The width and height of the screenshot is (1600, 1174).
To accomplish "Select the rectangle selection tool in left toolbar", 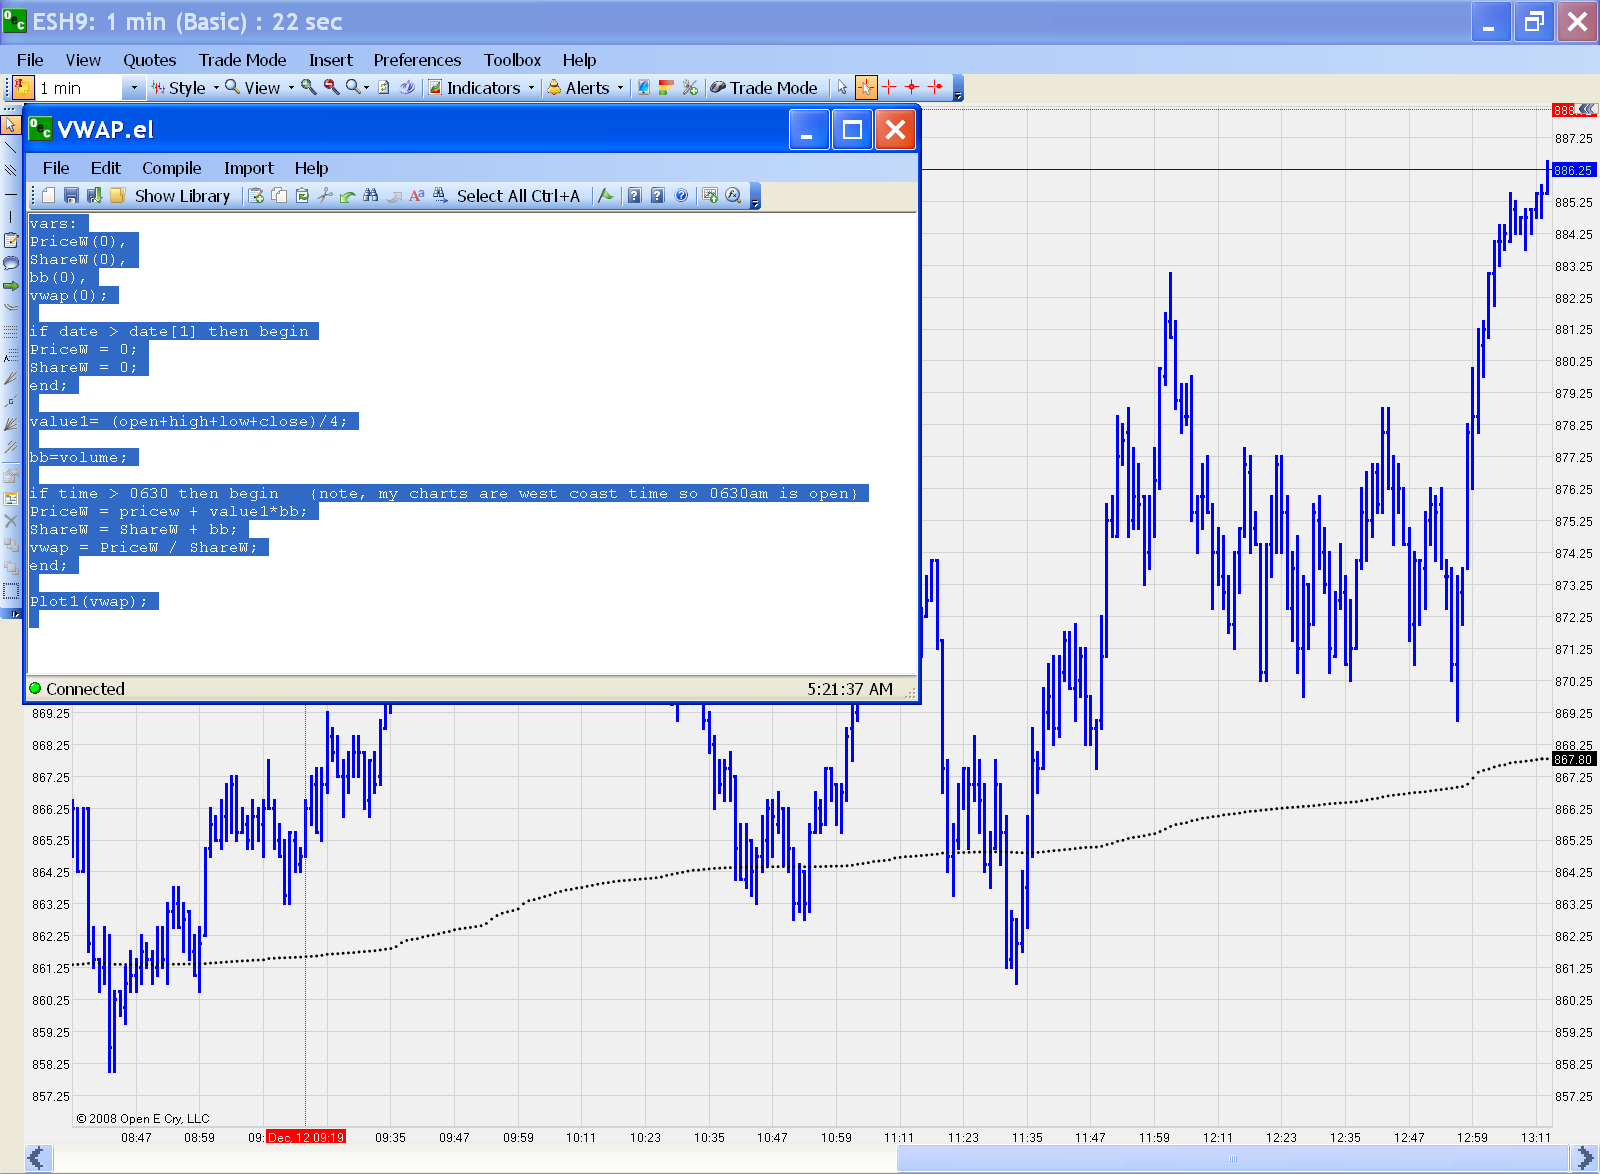I will point(11,591).
